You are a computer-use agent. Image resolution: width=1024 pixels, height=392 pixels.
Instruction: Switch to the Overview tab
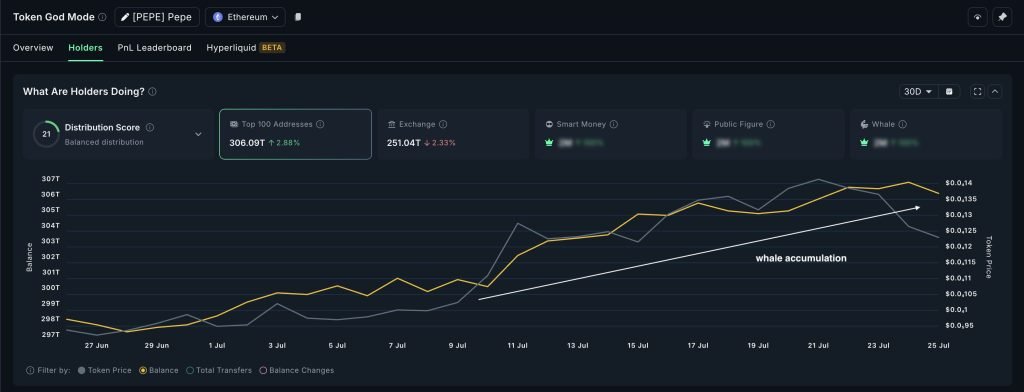point(33,48)
